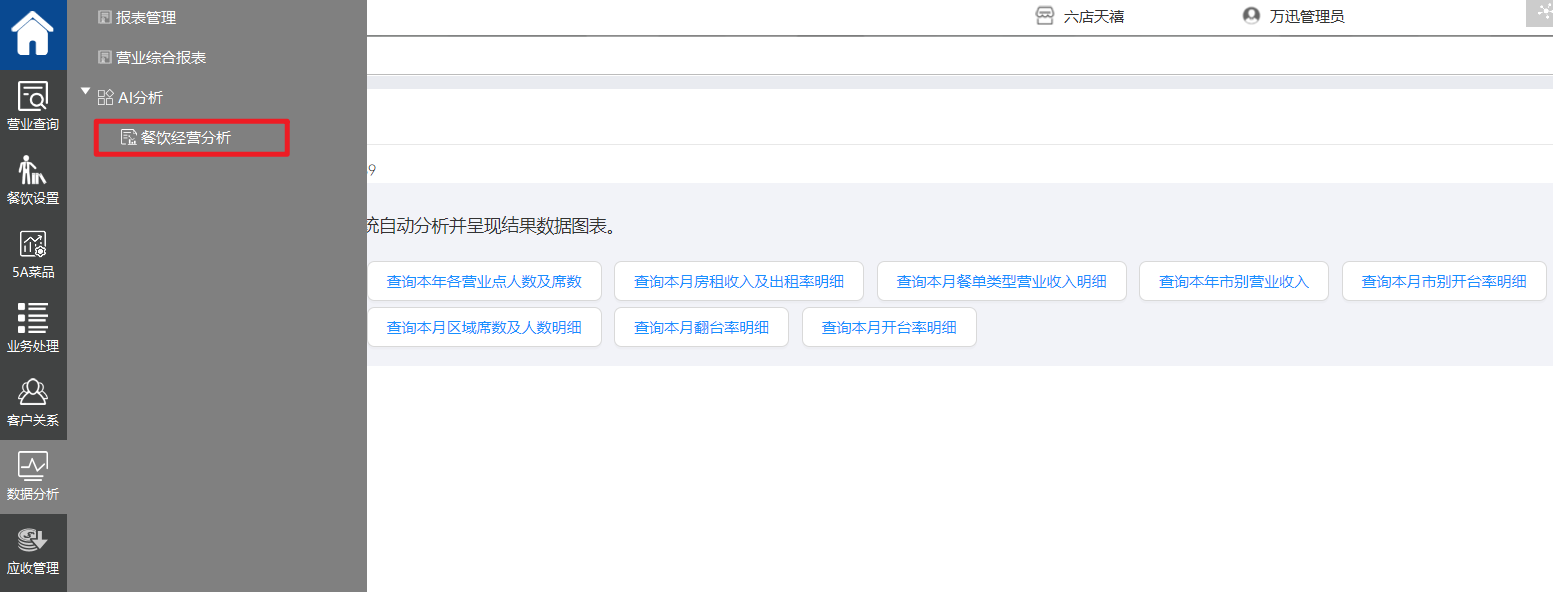Open 营业查询 in the sidebar

(33, 107)
